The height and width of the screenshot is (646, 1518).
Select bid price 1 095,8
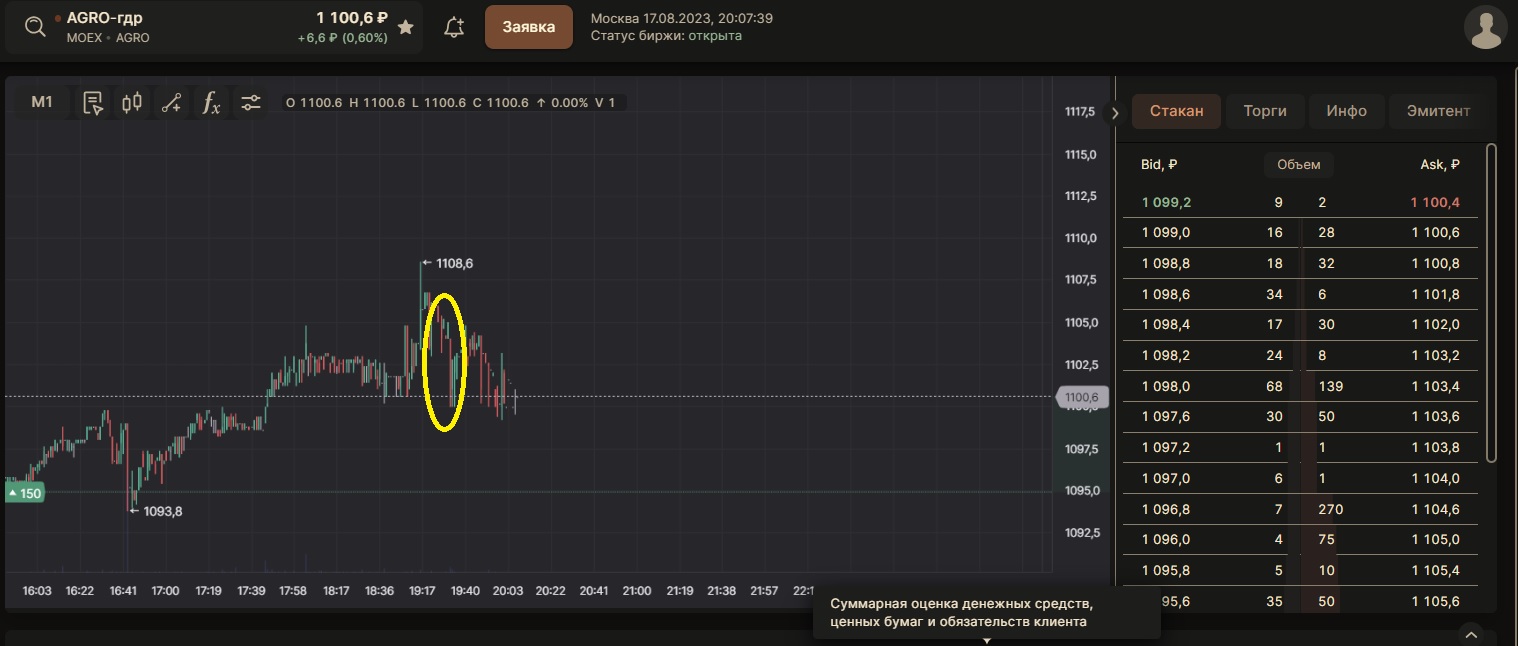coord(1166,571)
